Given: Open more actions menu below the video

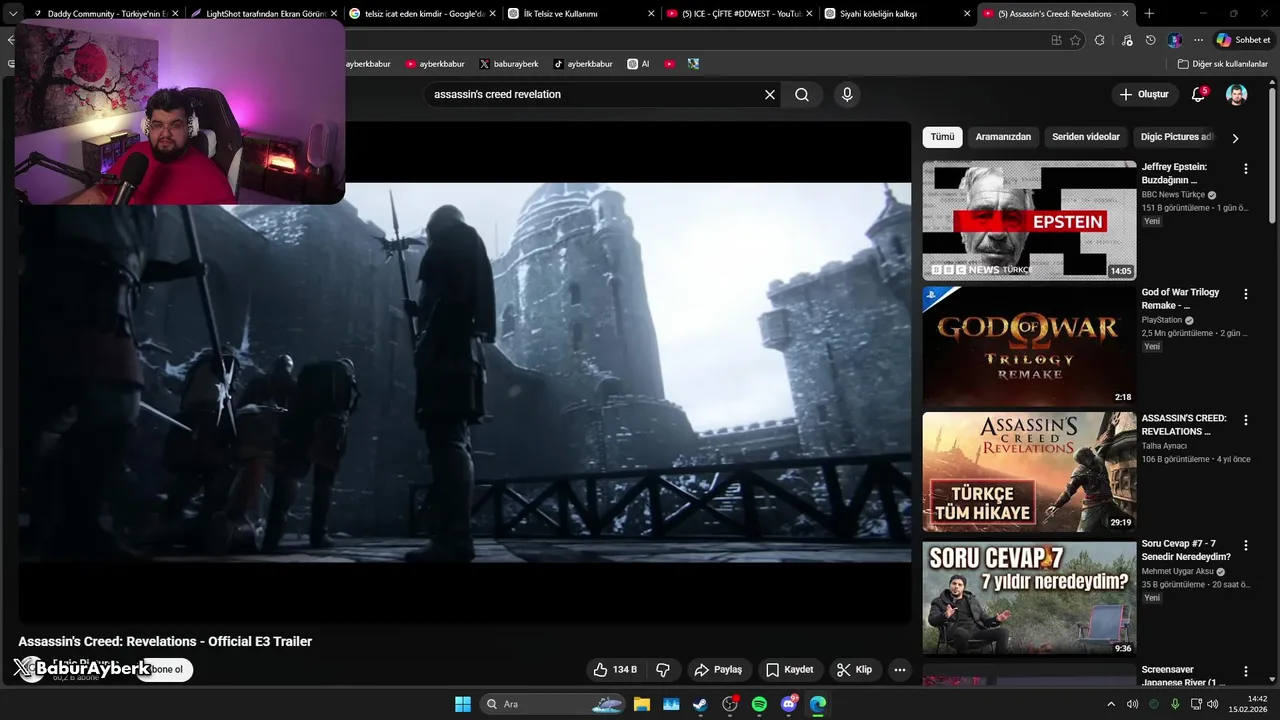Looking at the screenshot, I should [900, 670].
